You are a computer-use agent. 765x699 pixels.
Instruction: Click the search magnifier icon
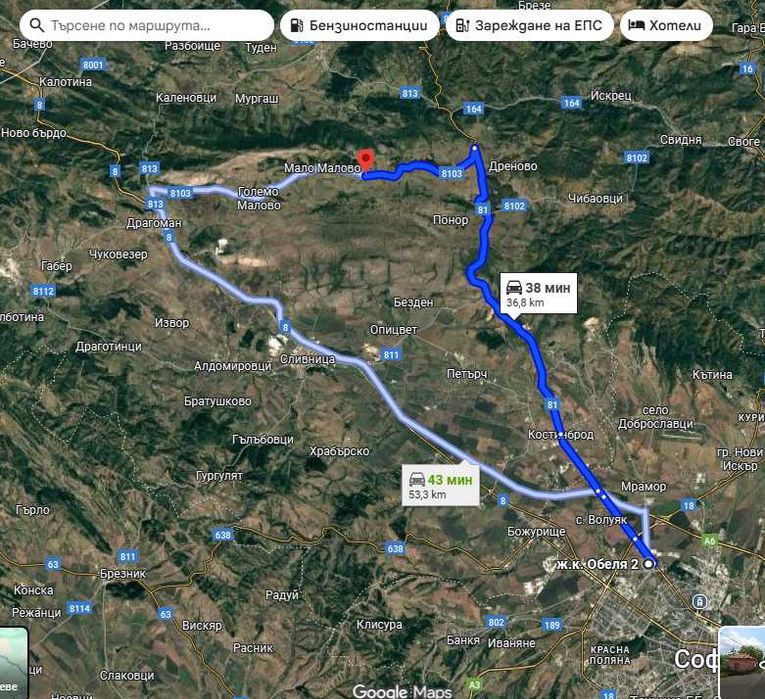[x=37, y=25]
